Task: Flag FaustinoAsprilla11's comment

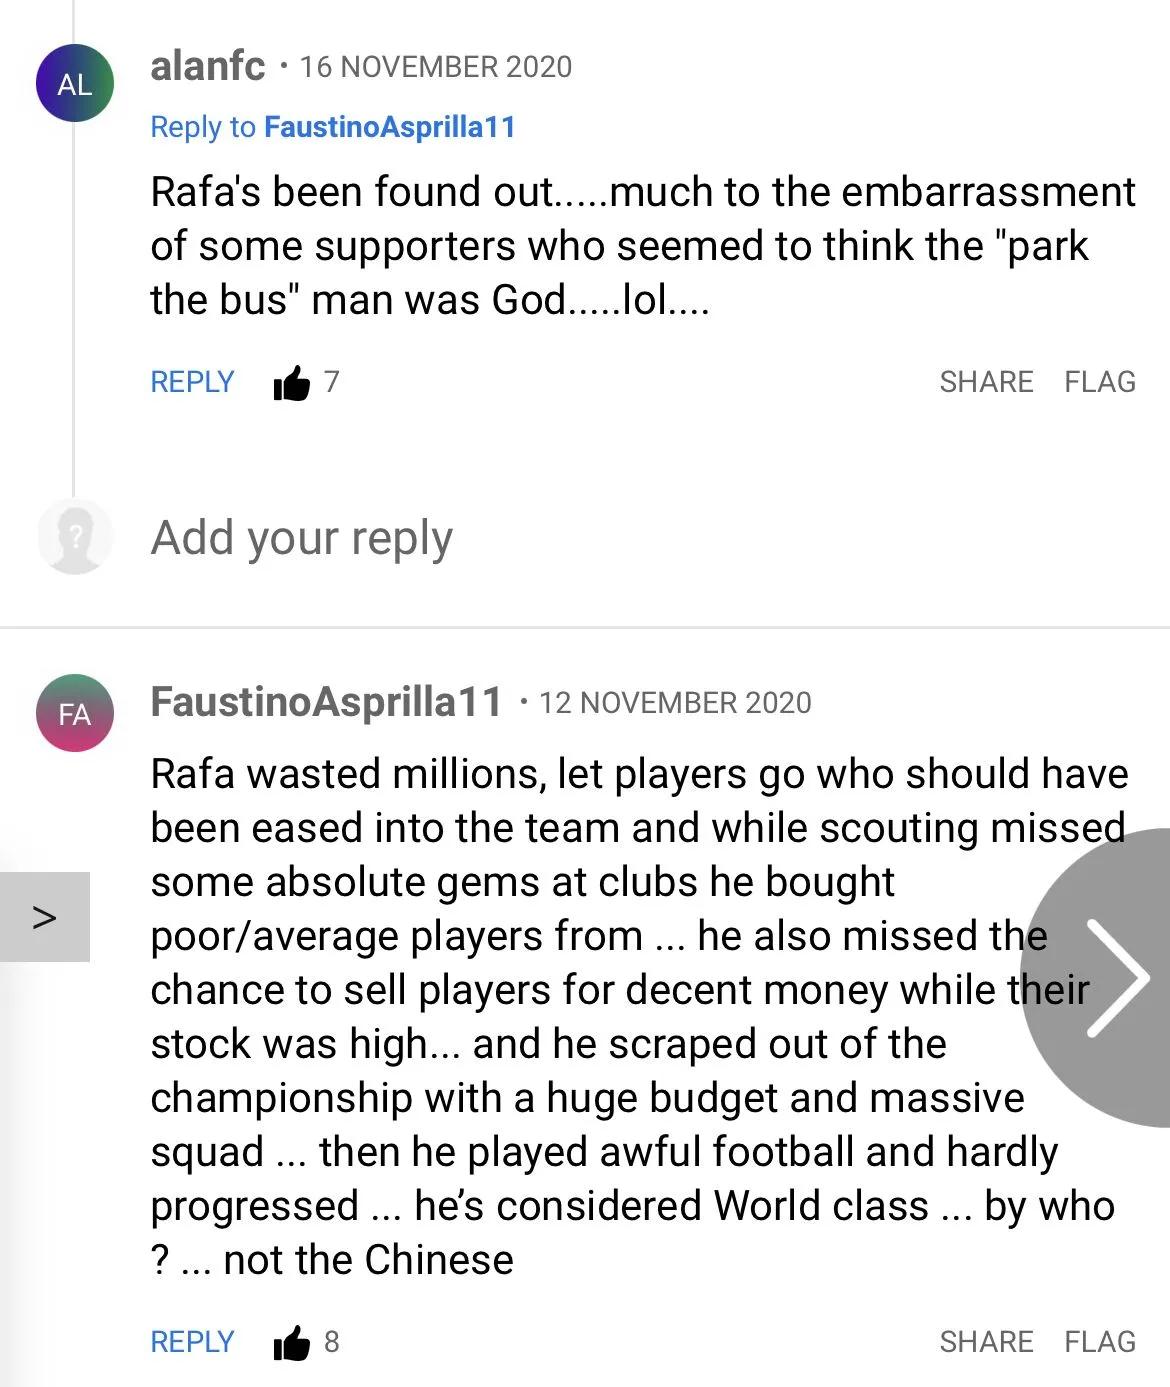Action: point(1100,1342)
